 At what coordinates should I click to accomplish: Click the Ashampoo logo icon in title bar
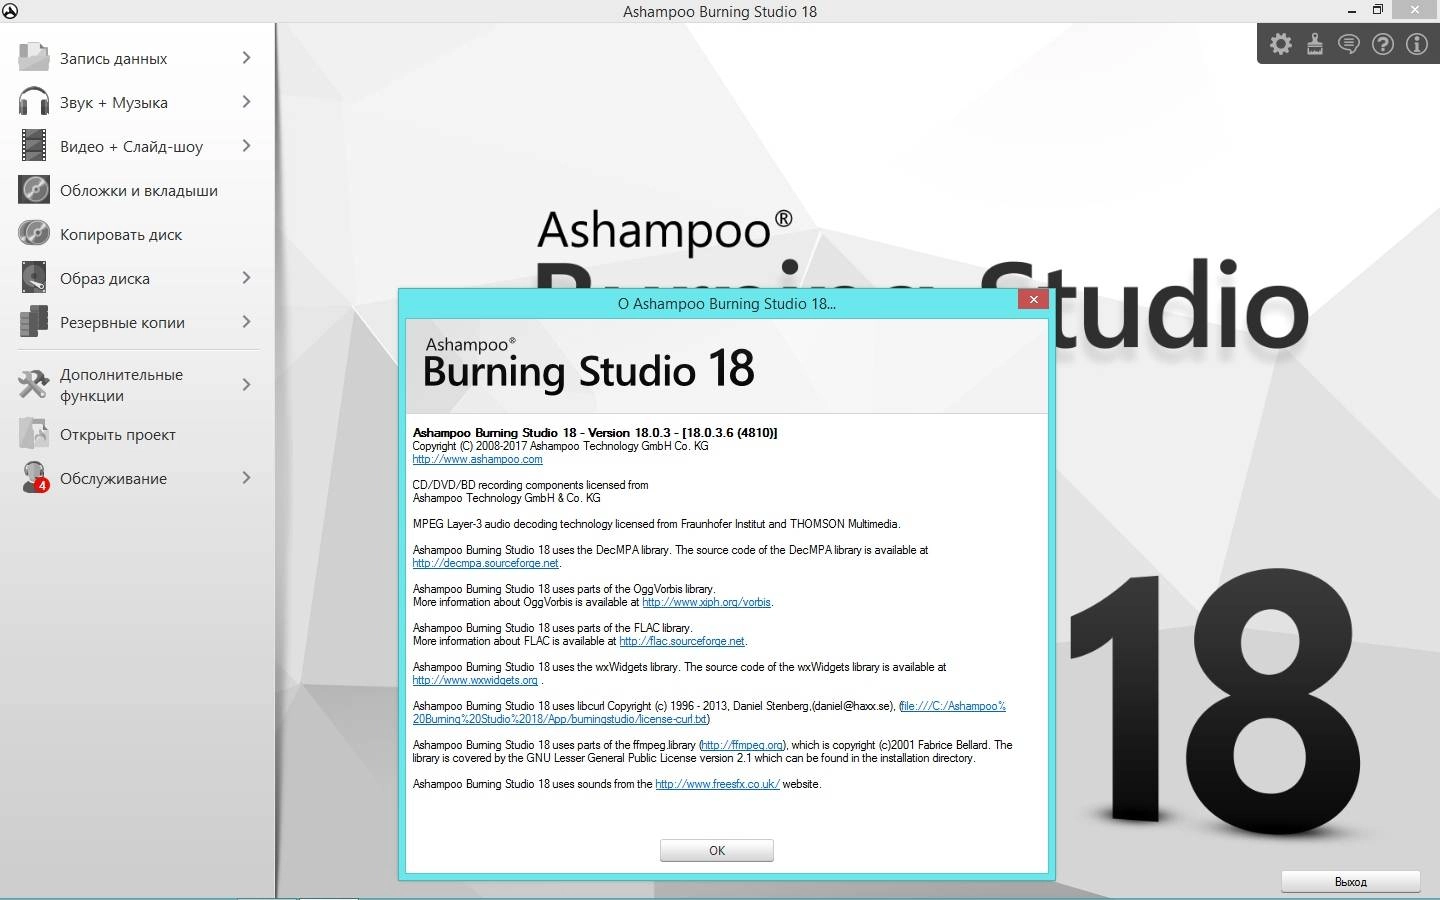tap(10, 11)
